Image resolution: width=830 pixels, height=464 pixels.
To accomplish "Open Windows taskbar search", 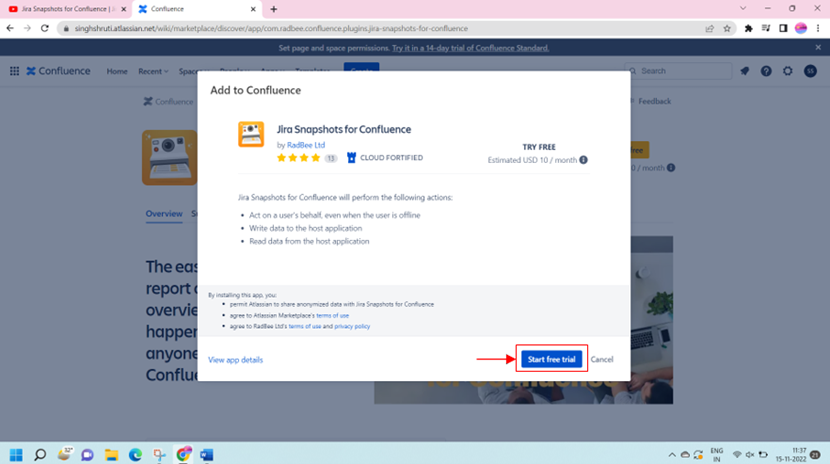I will coord(40,454).
